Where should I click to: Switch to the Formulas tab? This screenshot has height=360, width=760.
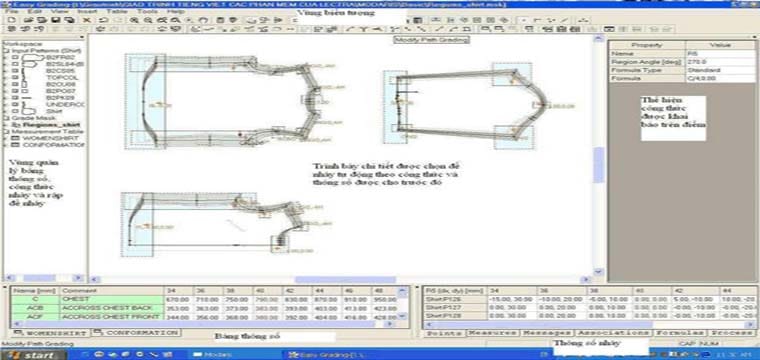point(680,333)
